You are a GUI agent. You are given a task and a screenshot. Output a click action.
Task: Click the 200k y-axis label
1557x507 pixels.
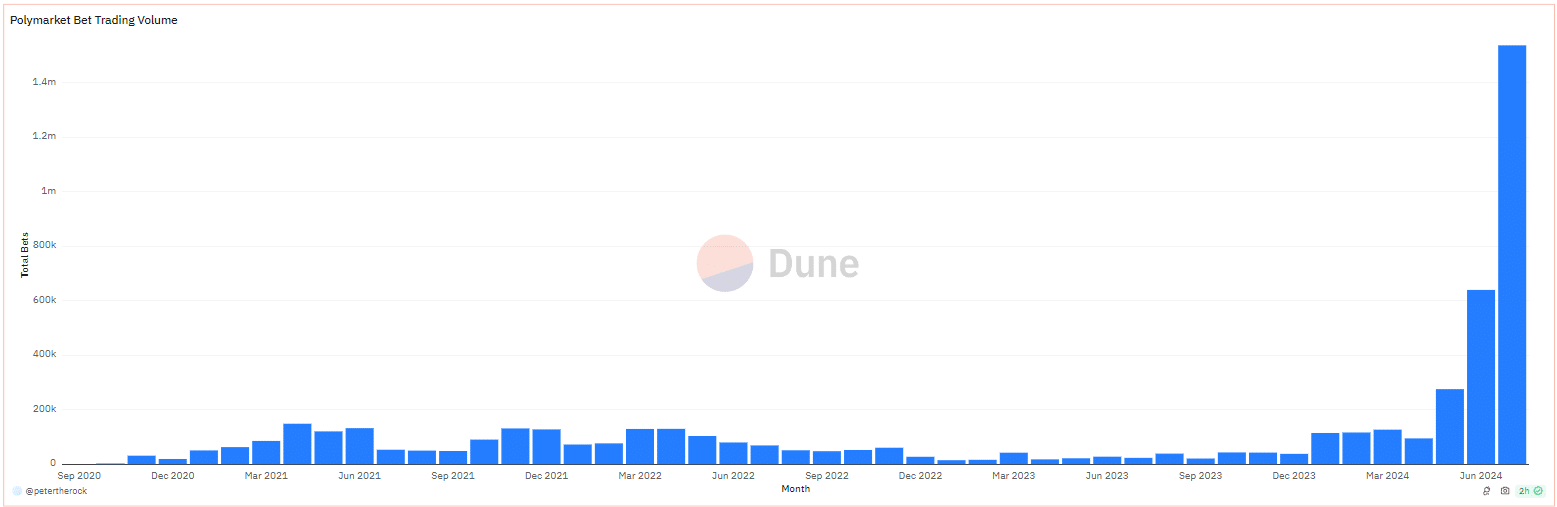pos(44,409)
